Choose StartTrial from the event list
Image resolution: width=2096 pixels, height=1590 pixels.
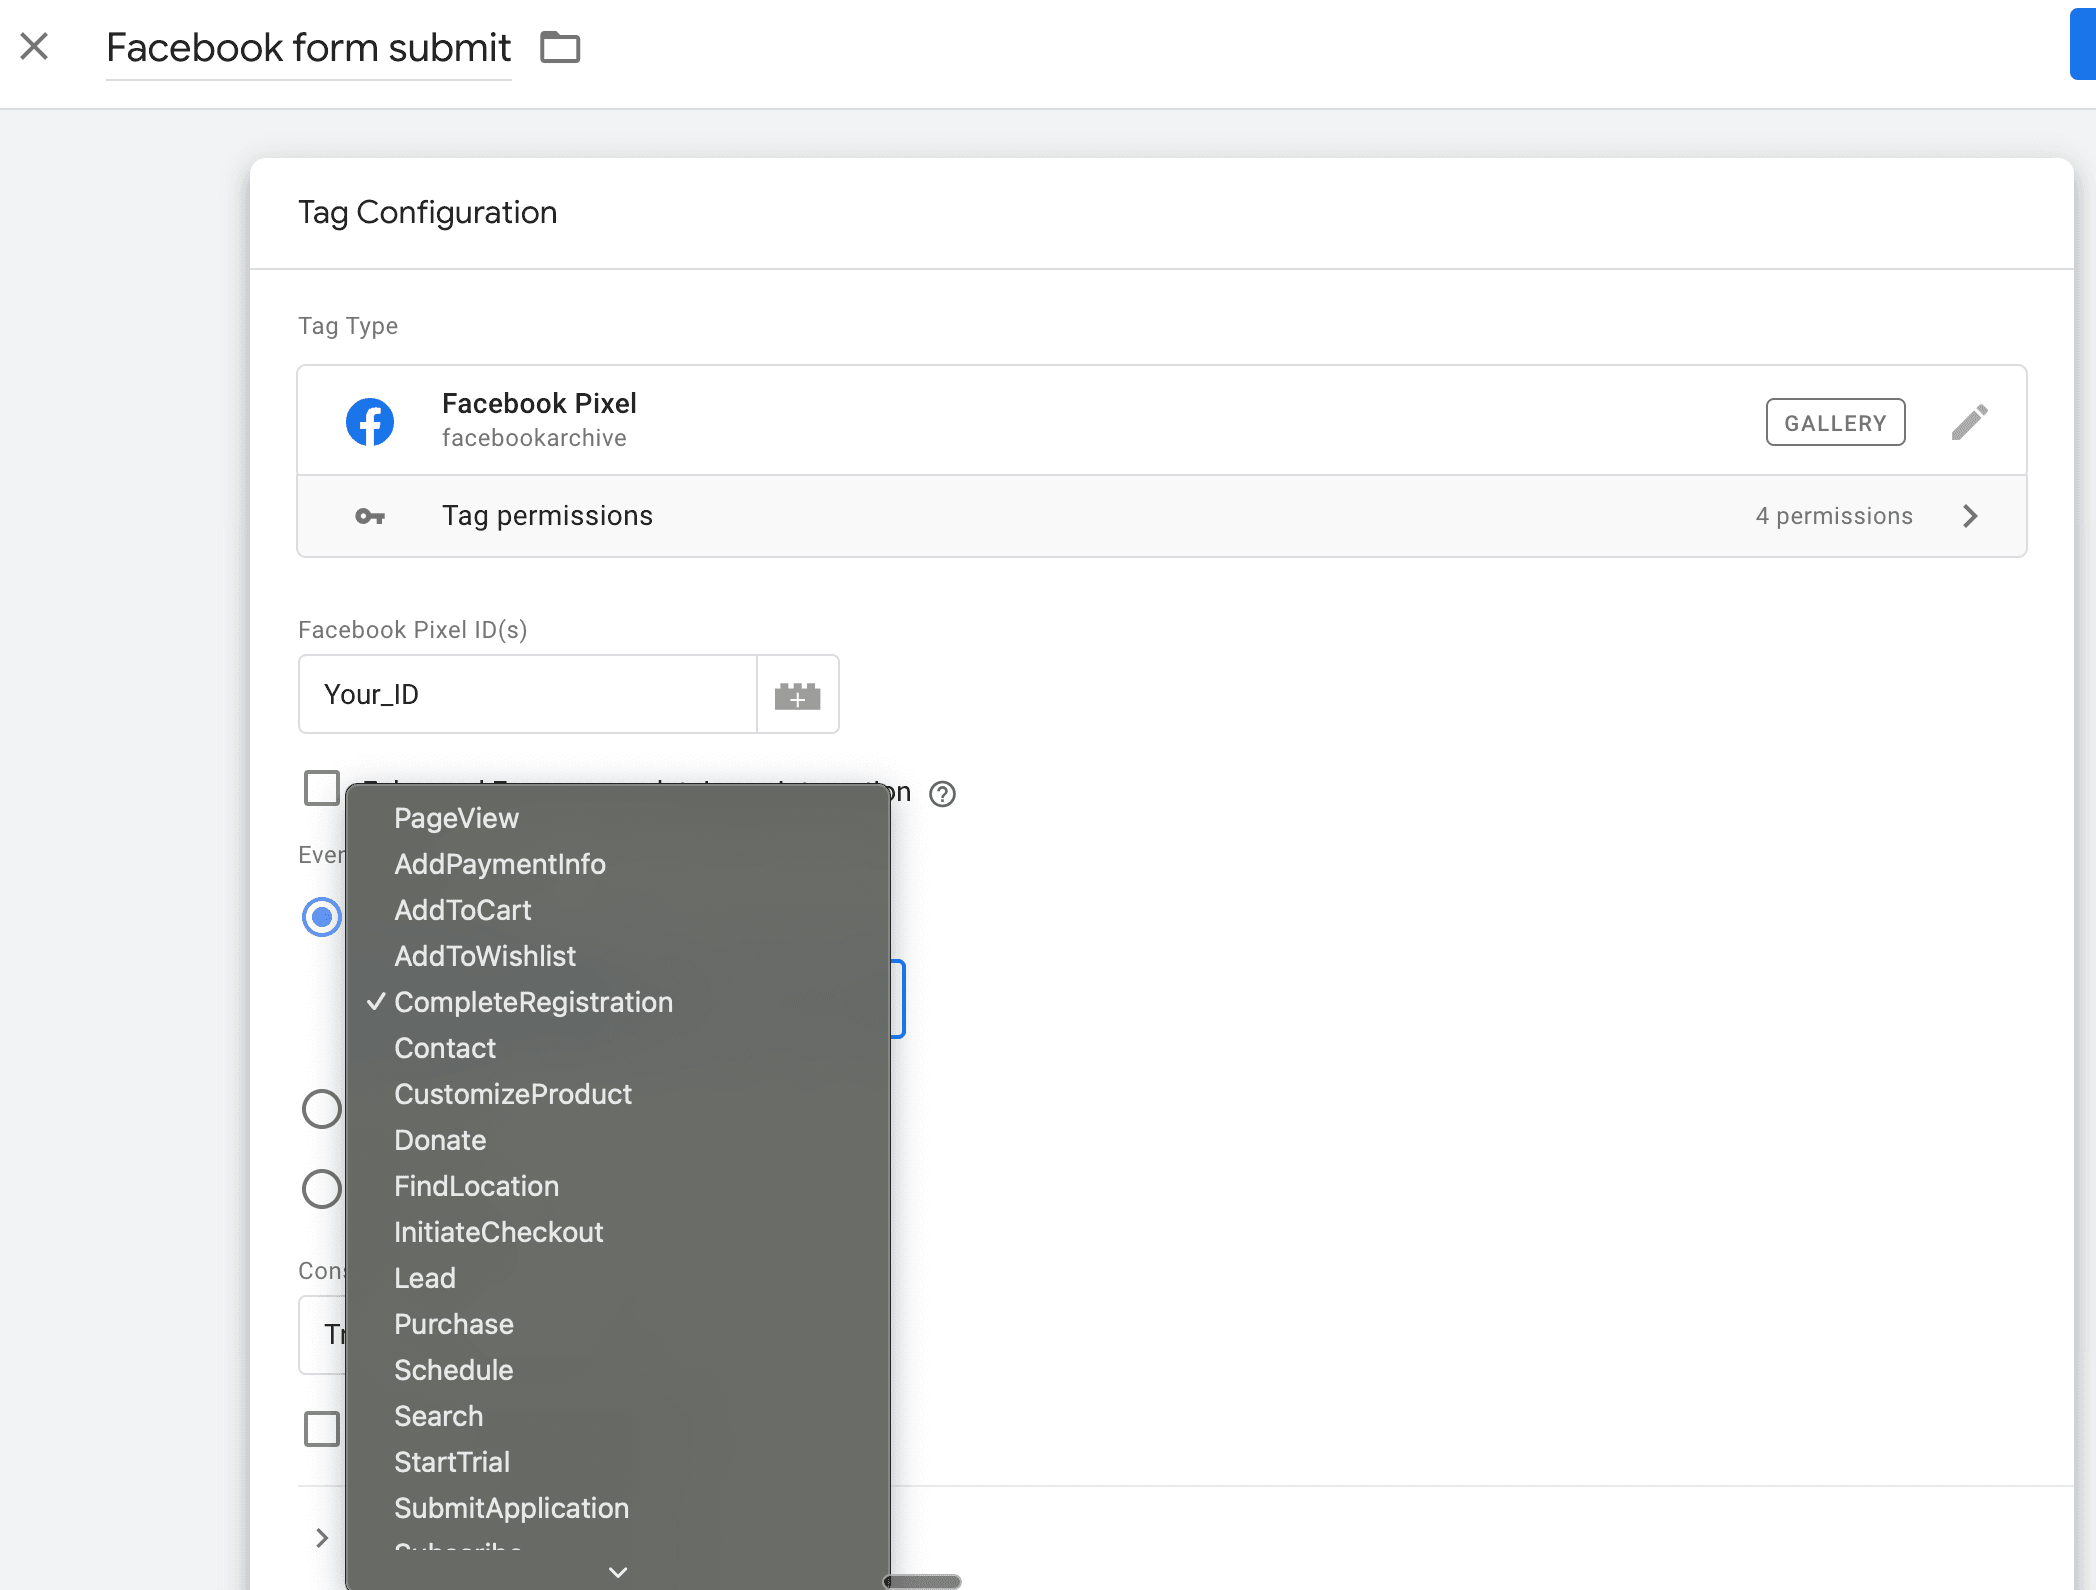coord(618,1462)
